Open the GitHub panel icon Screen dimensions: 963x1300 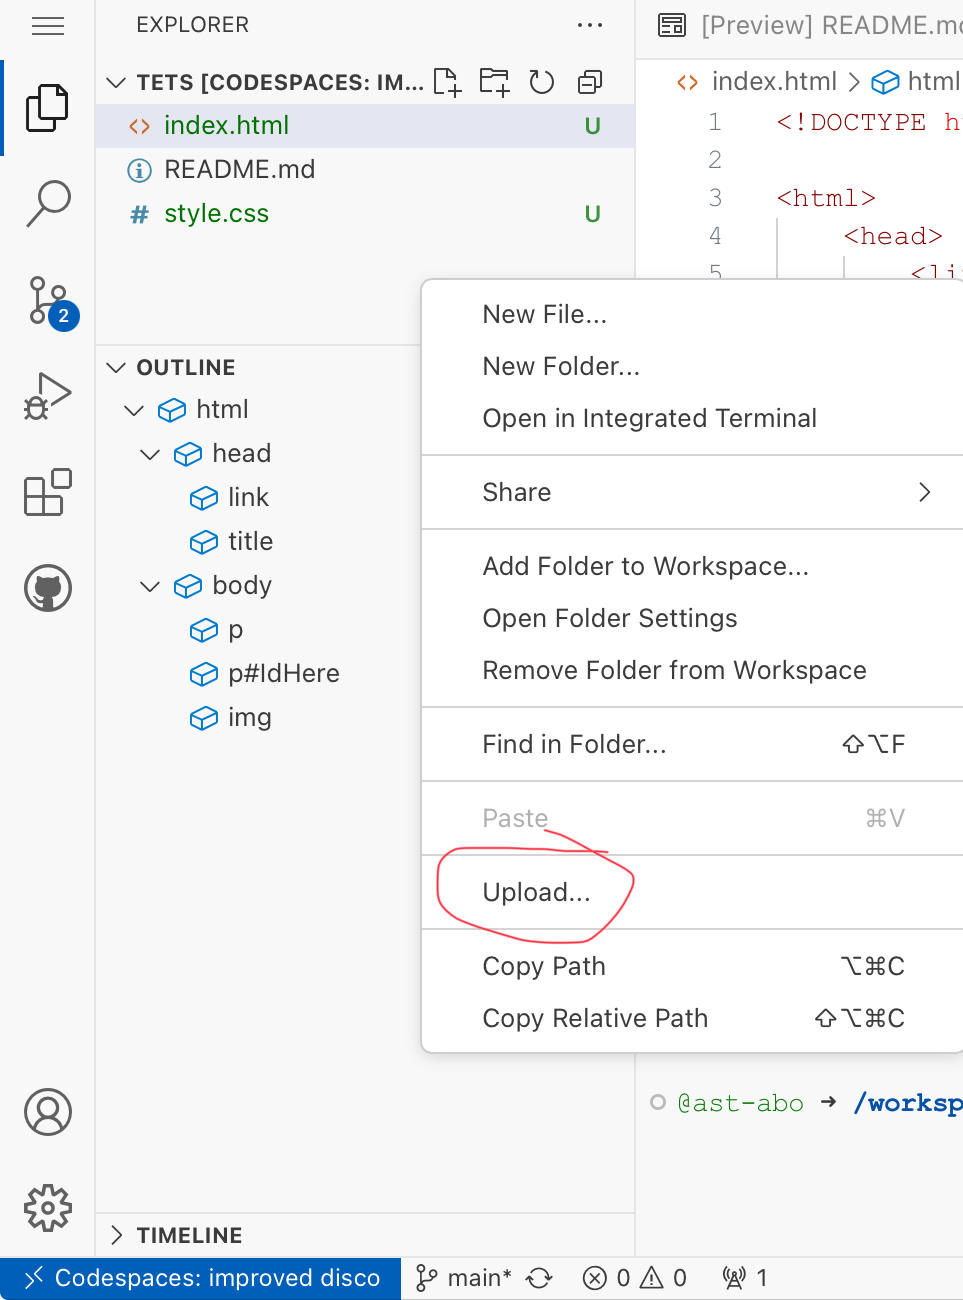[x=48, y=588]
